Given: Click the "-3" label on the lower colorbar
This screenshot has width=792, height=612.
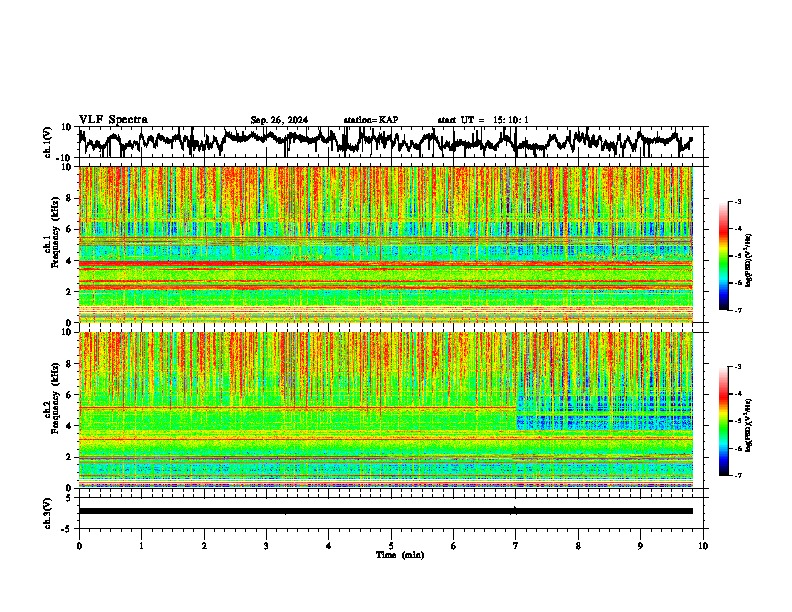Looking at the screenshot, I should point(738,367).
